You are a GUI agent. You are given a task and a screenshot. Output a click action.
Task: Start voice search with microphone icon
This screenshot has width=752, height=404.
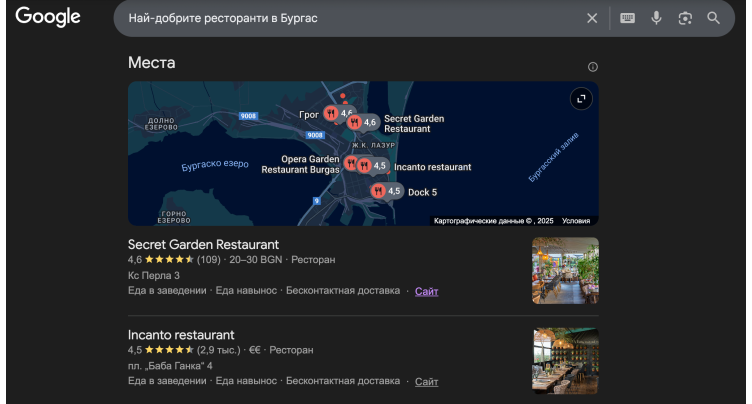[656, 18]
